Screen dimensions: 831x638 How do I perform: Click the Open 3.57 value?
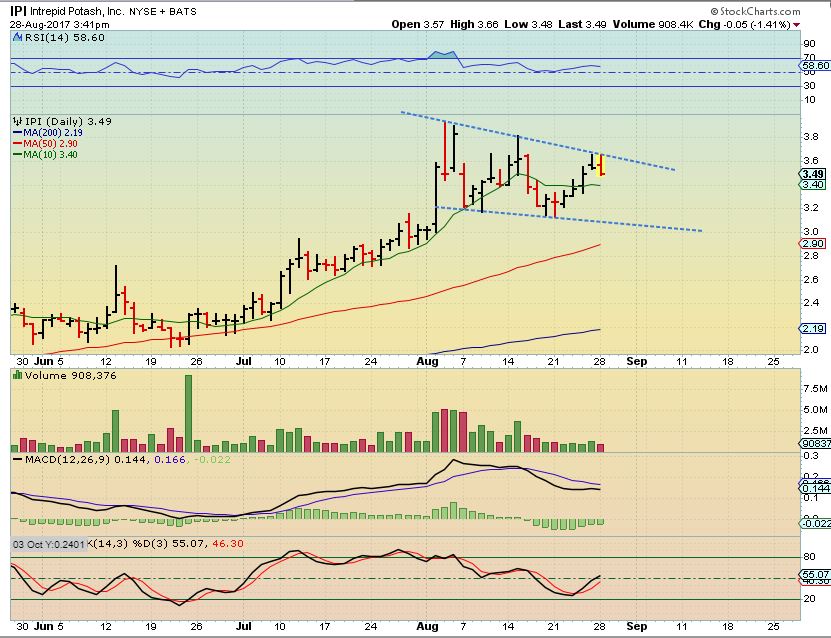coord(418,24)
